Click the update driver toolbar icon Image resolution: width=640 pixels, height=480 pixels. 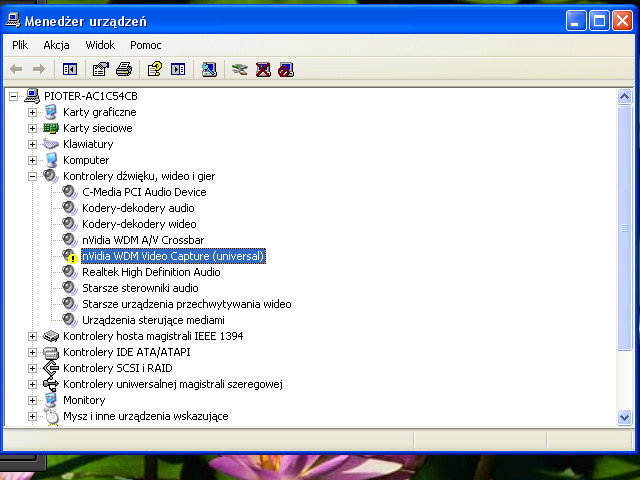(239, 69)
